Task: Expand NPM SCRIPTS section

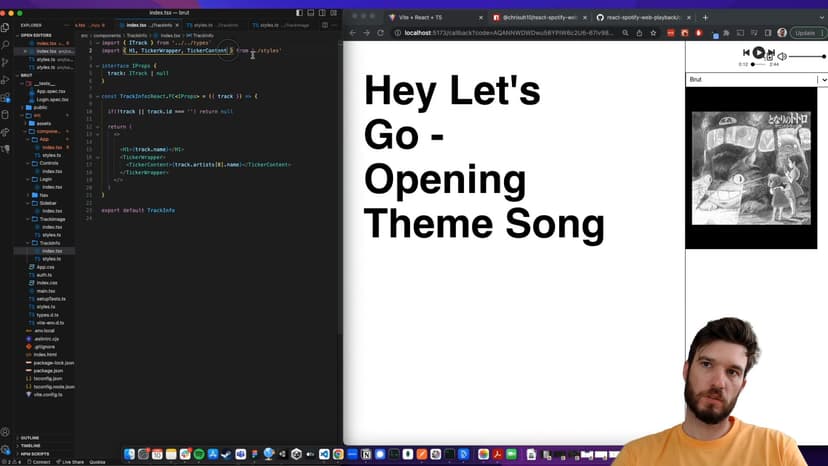Action: (34, 453)
